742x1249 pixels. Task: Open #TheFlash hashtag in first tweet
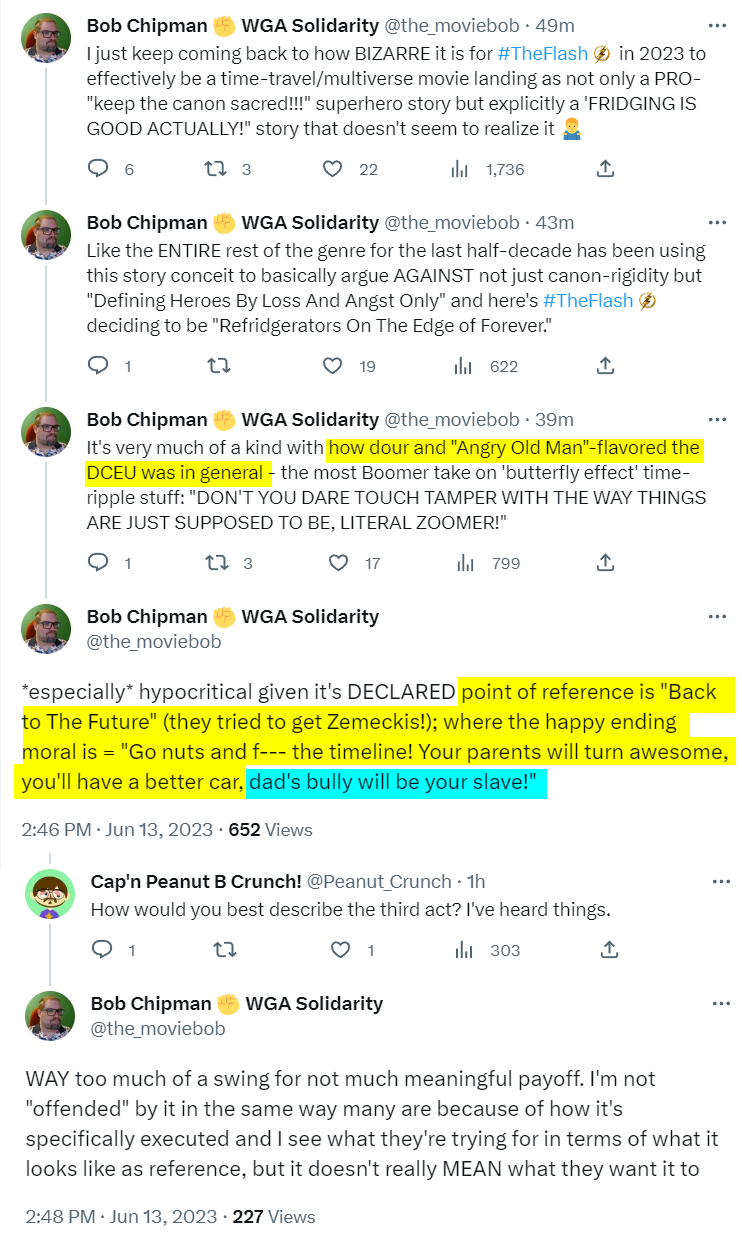click(x=542, y=51)
